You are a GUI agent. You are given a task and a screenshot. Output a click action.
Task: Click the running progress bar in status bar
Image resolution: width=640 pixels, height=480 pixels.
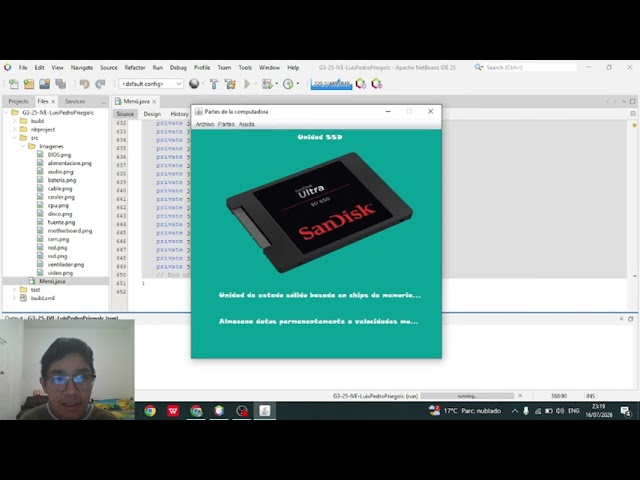point(467,396)
